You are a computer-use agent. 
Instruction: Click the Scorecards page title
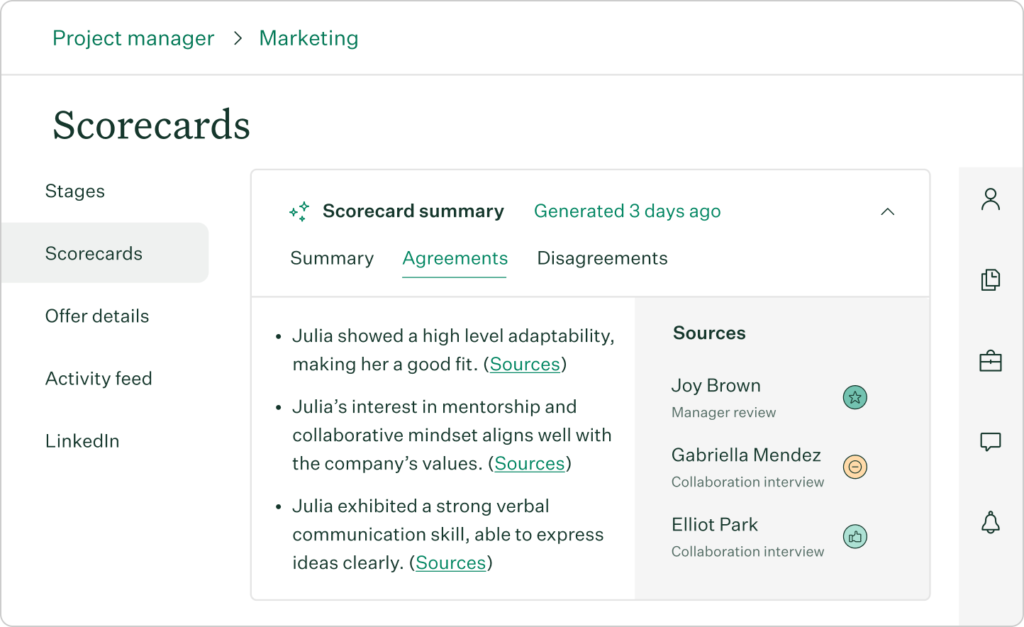pos(152,125)
